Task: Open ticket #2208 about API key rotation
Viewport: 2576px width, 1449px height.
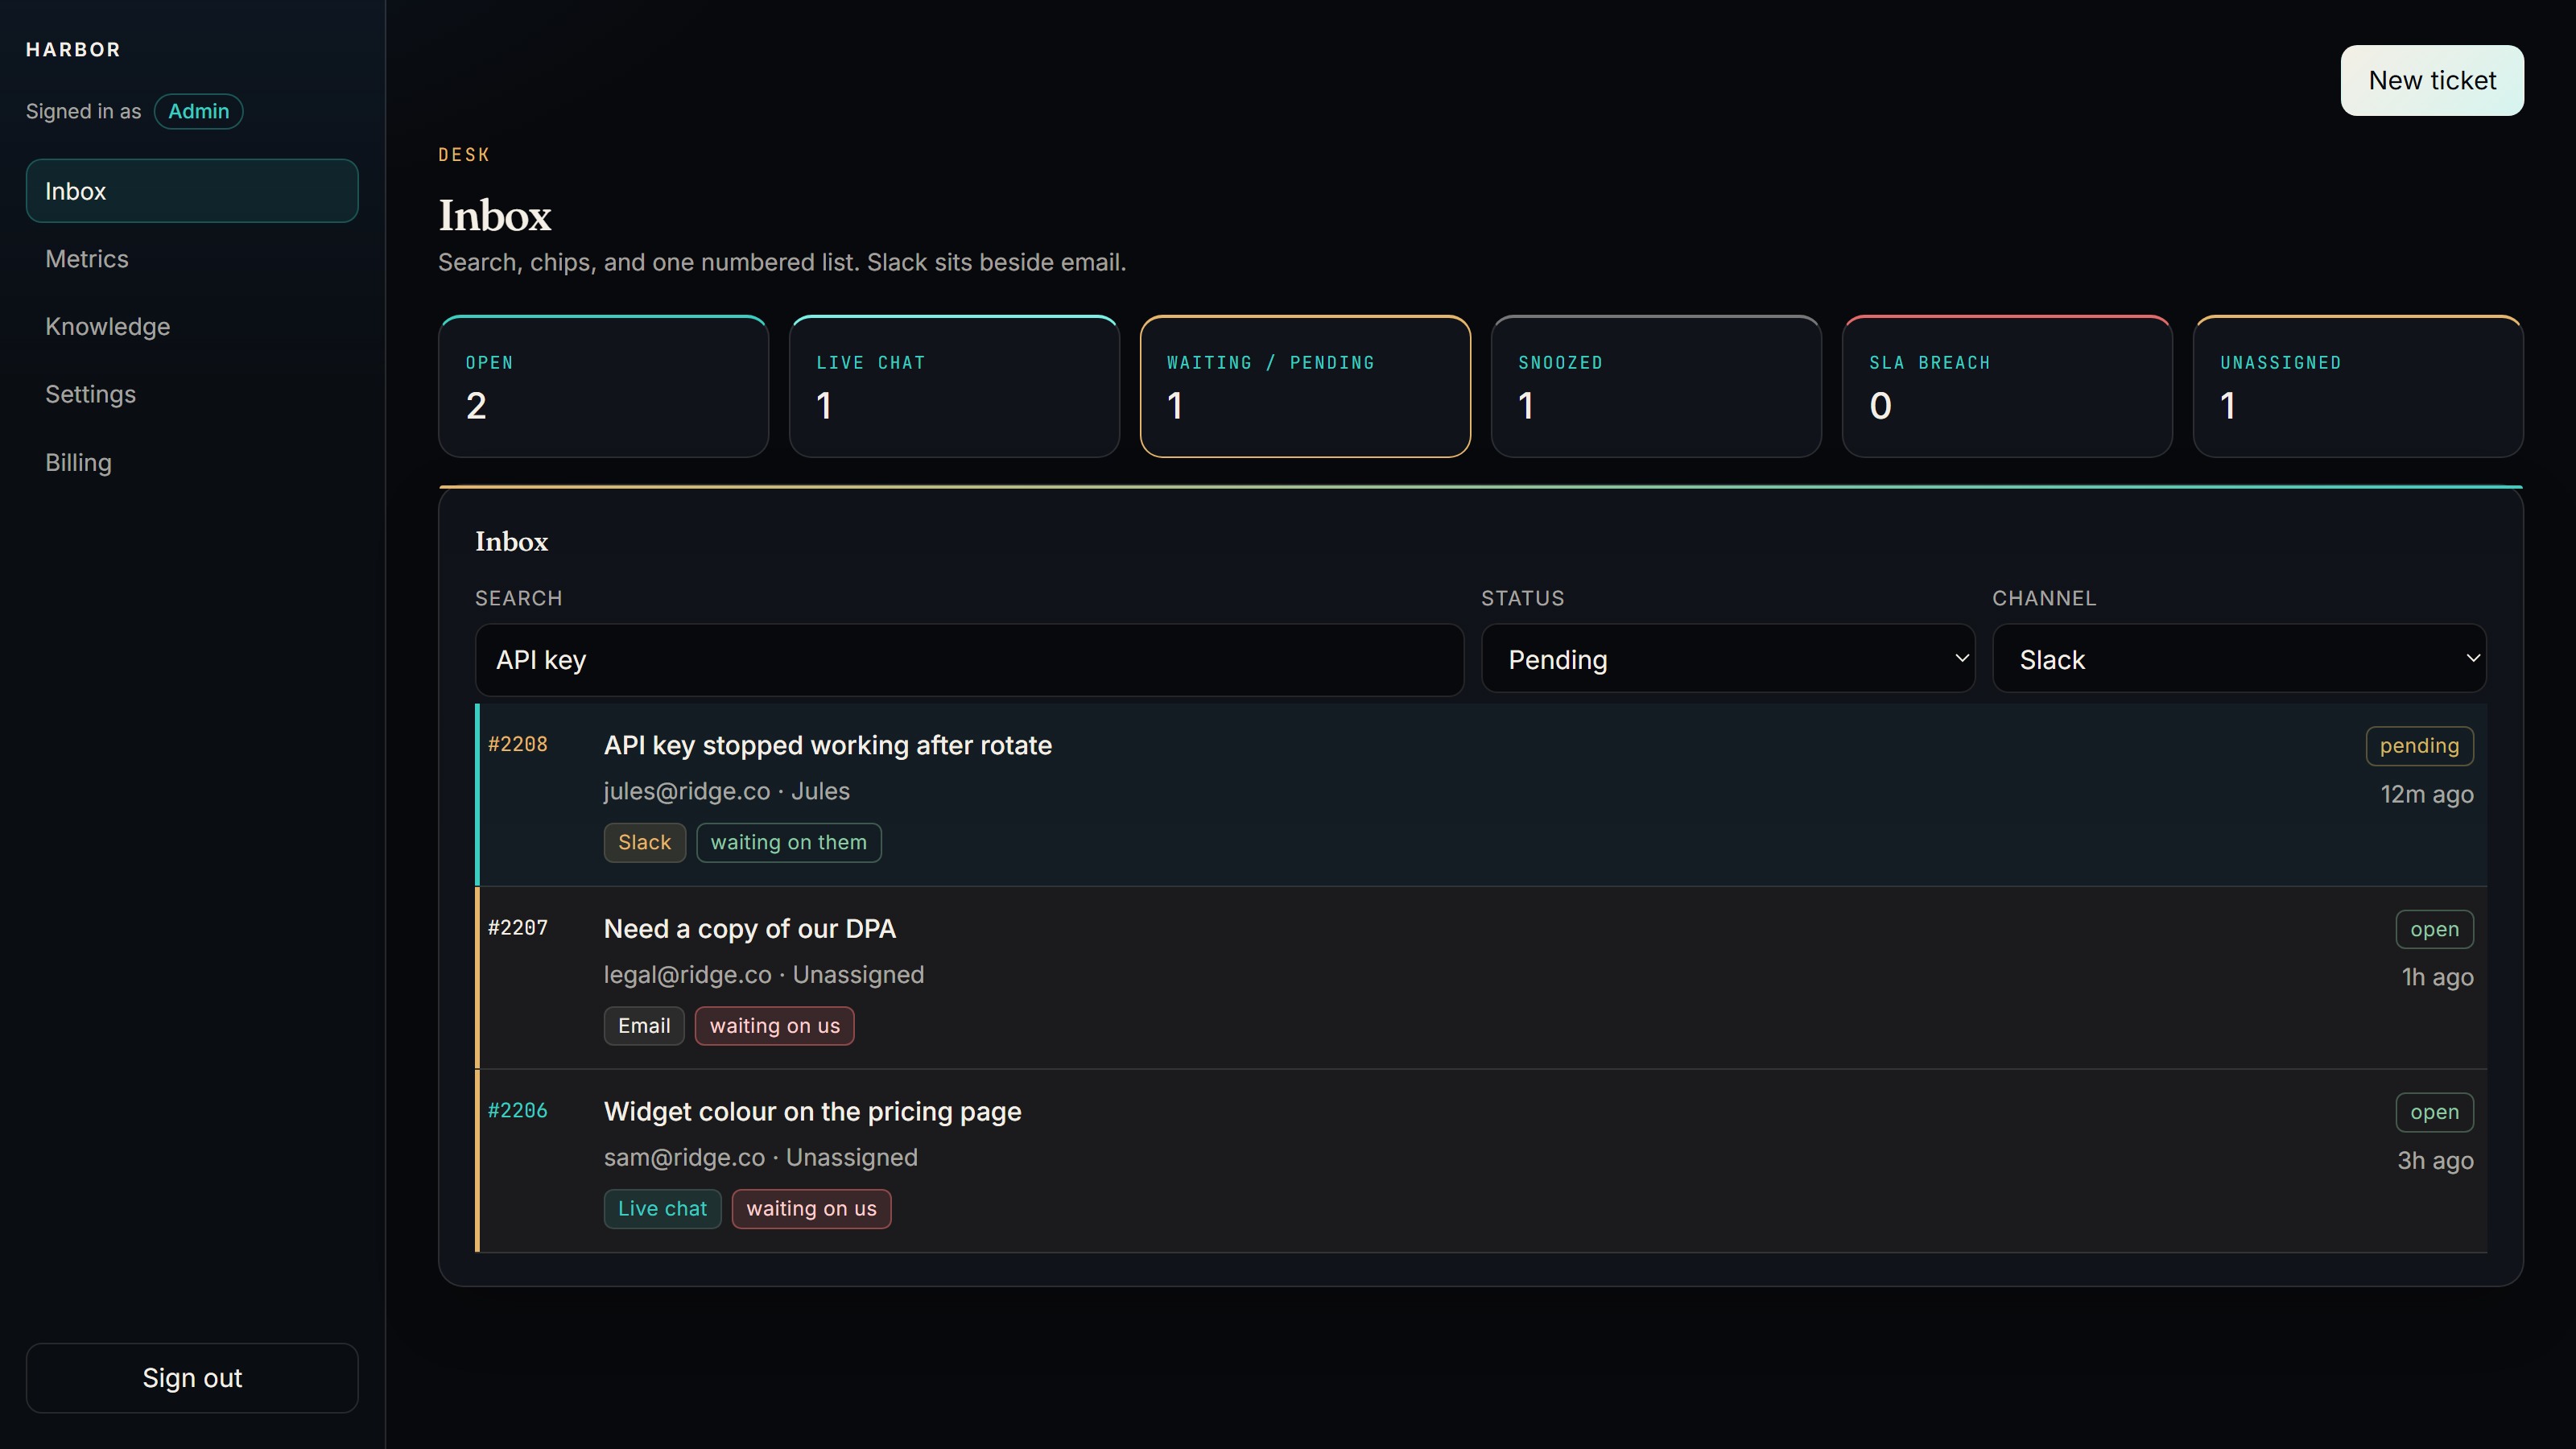Action: [1481, 795]
